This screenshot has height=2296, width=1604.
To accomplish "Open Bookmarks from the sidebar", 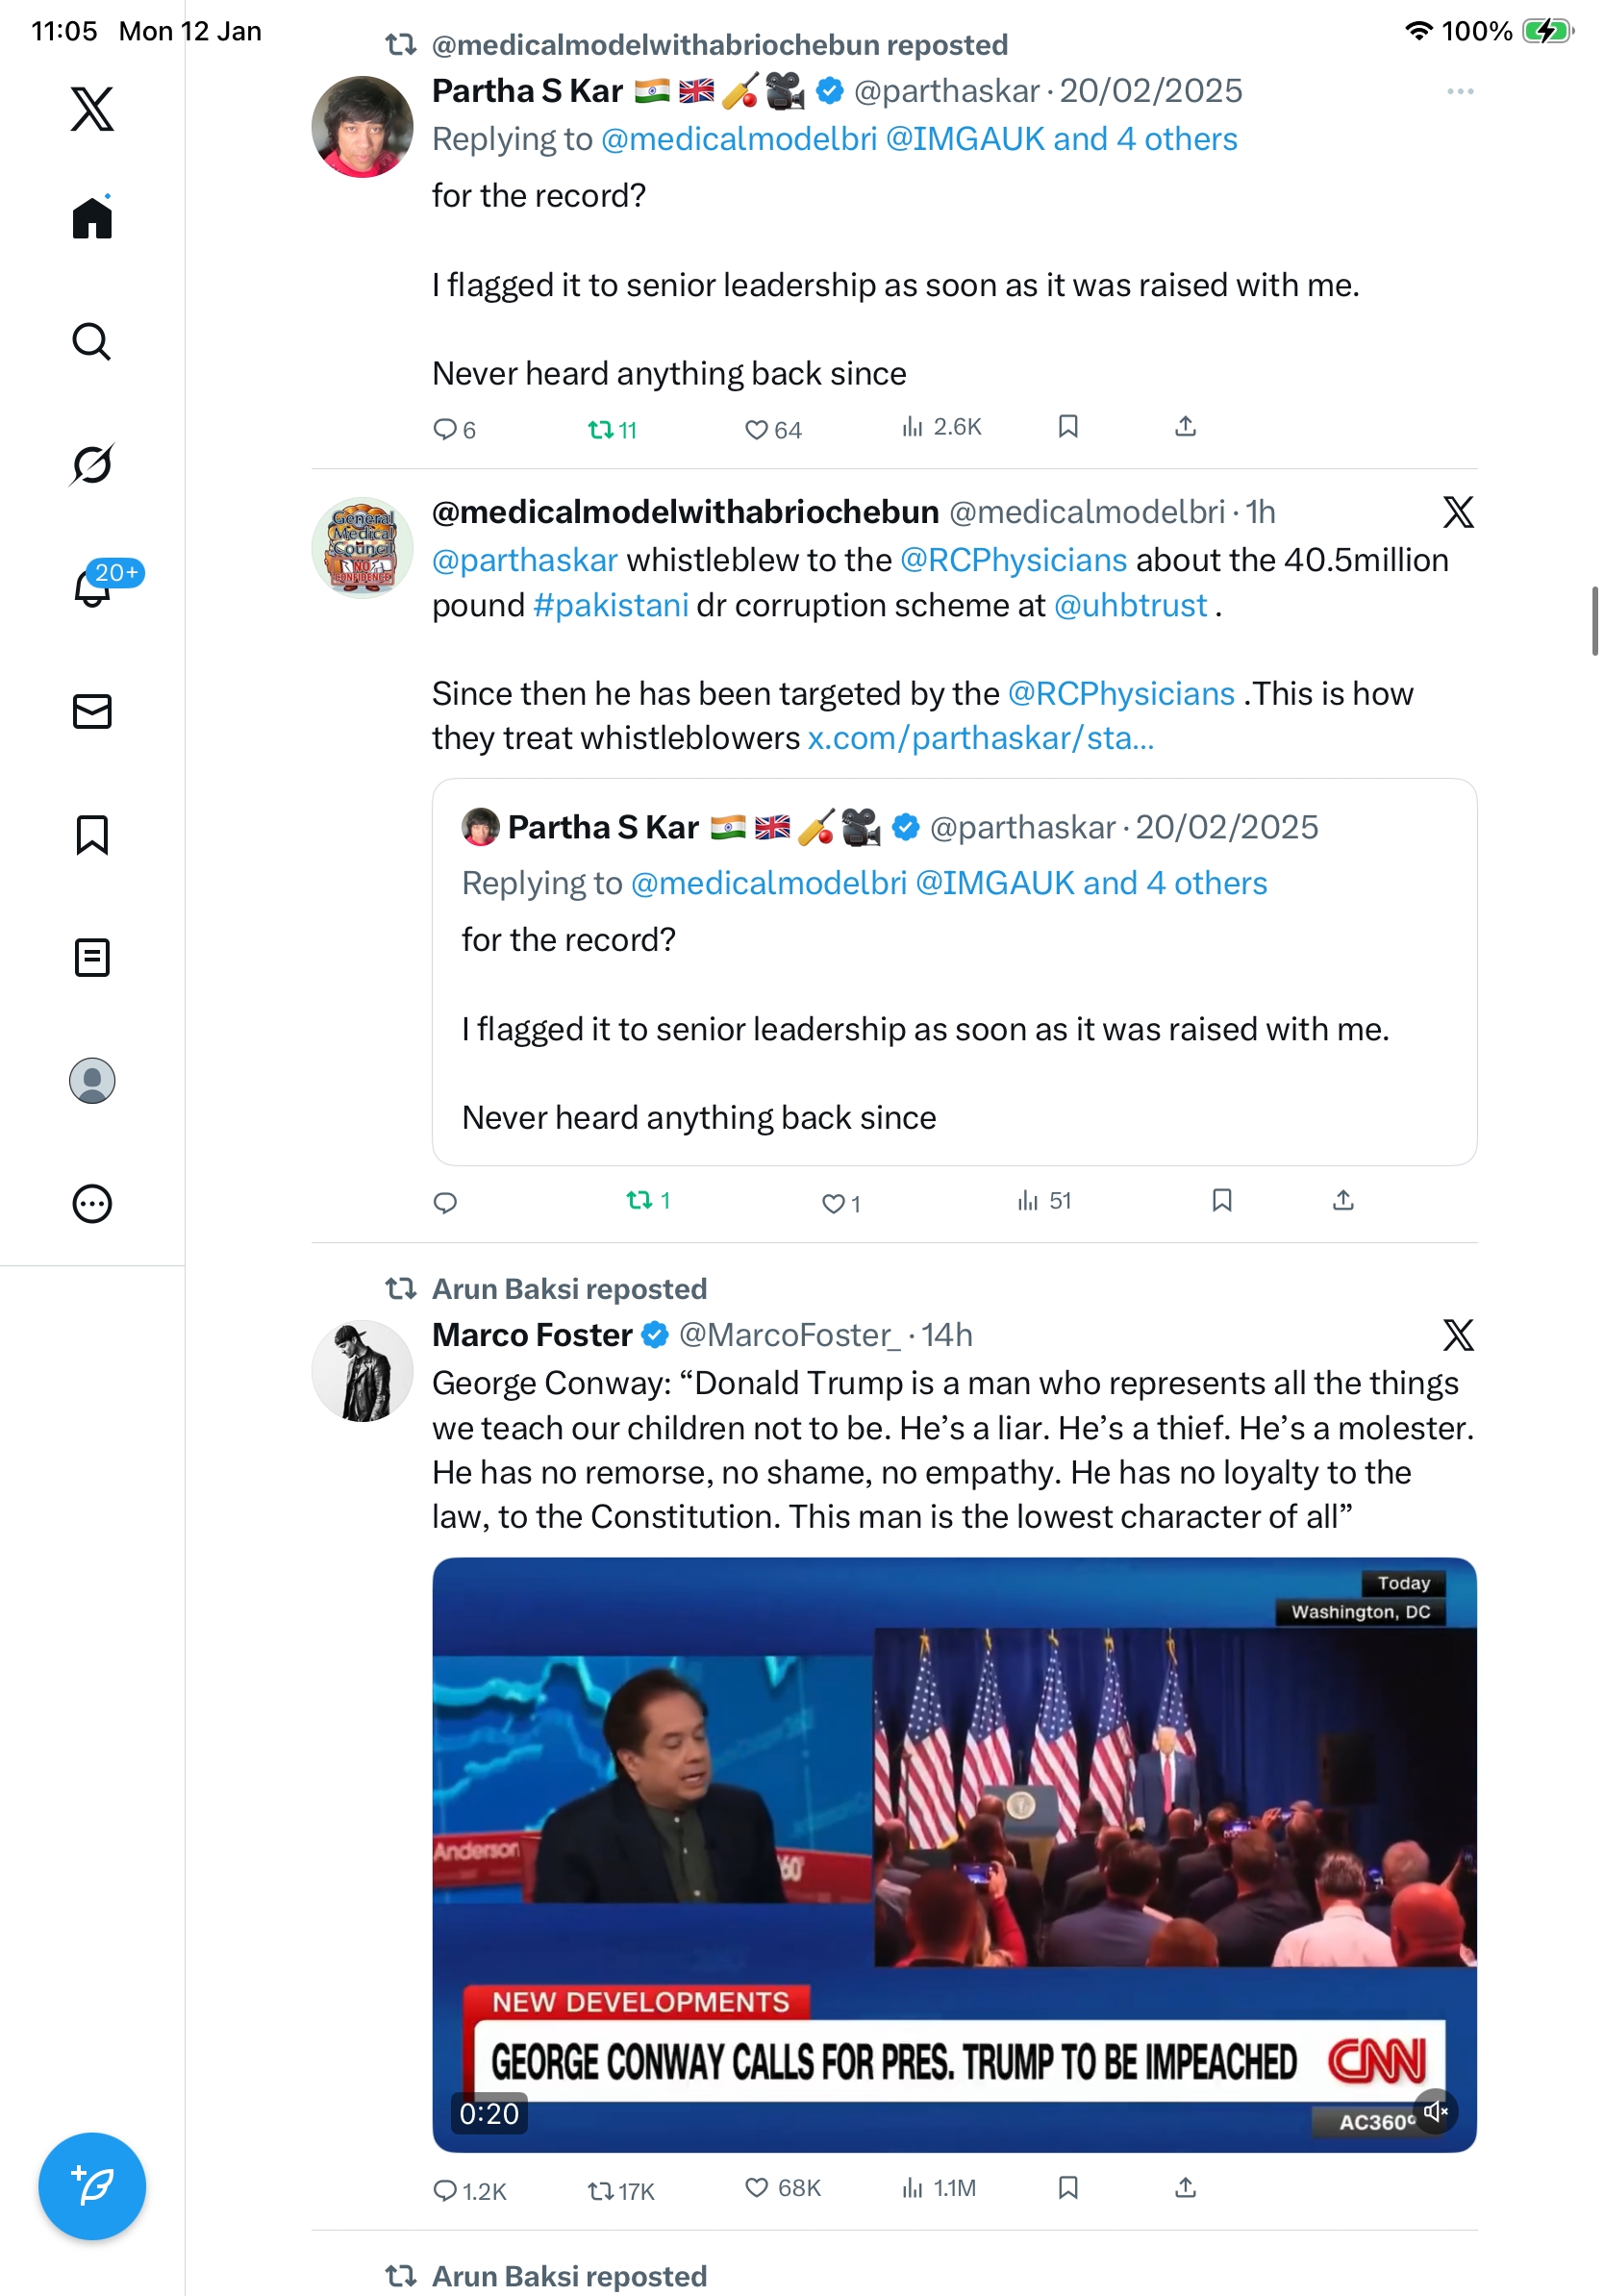I will pos(92,834).
